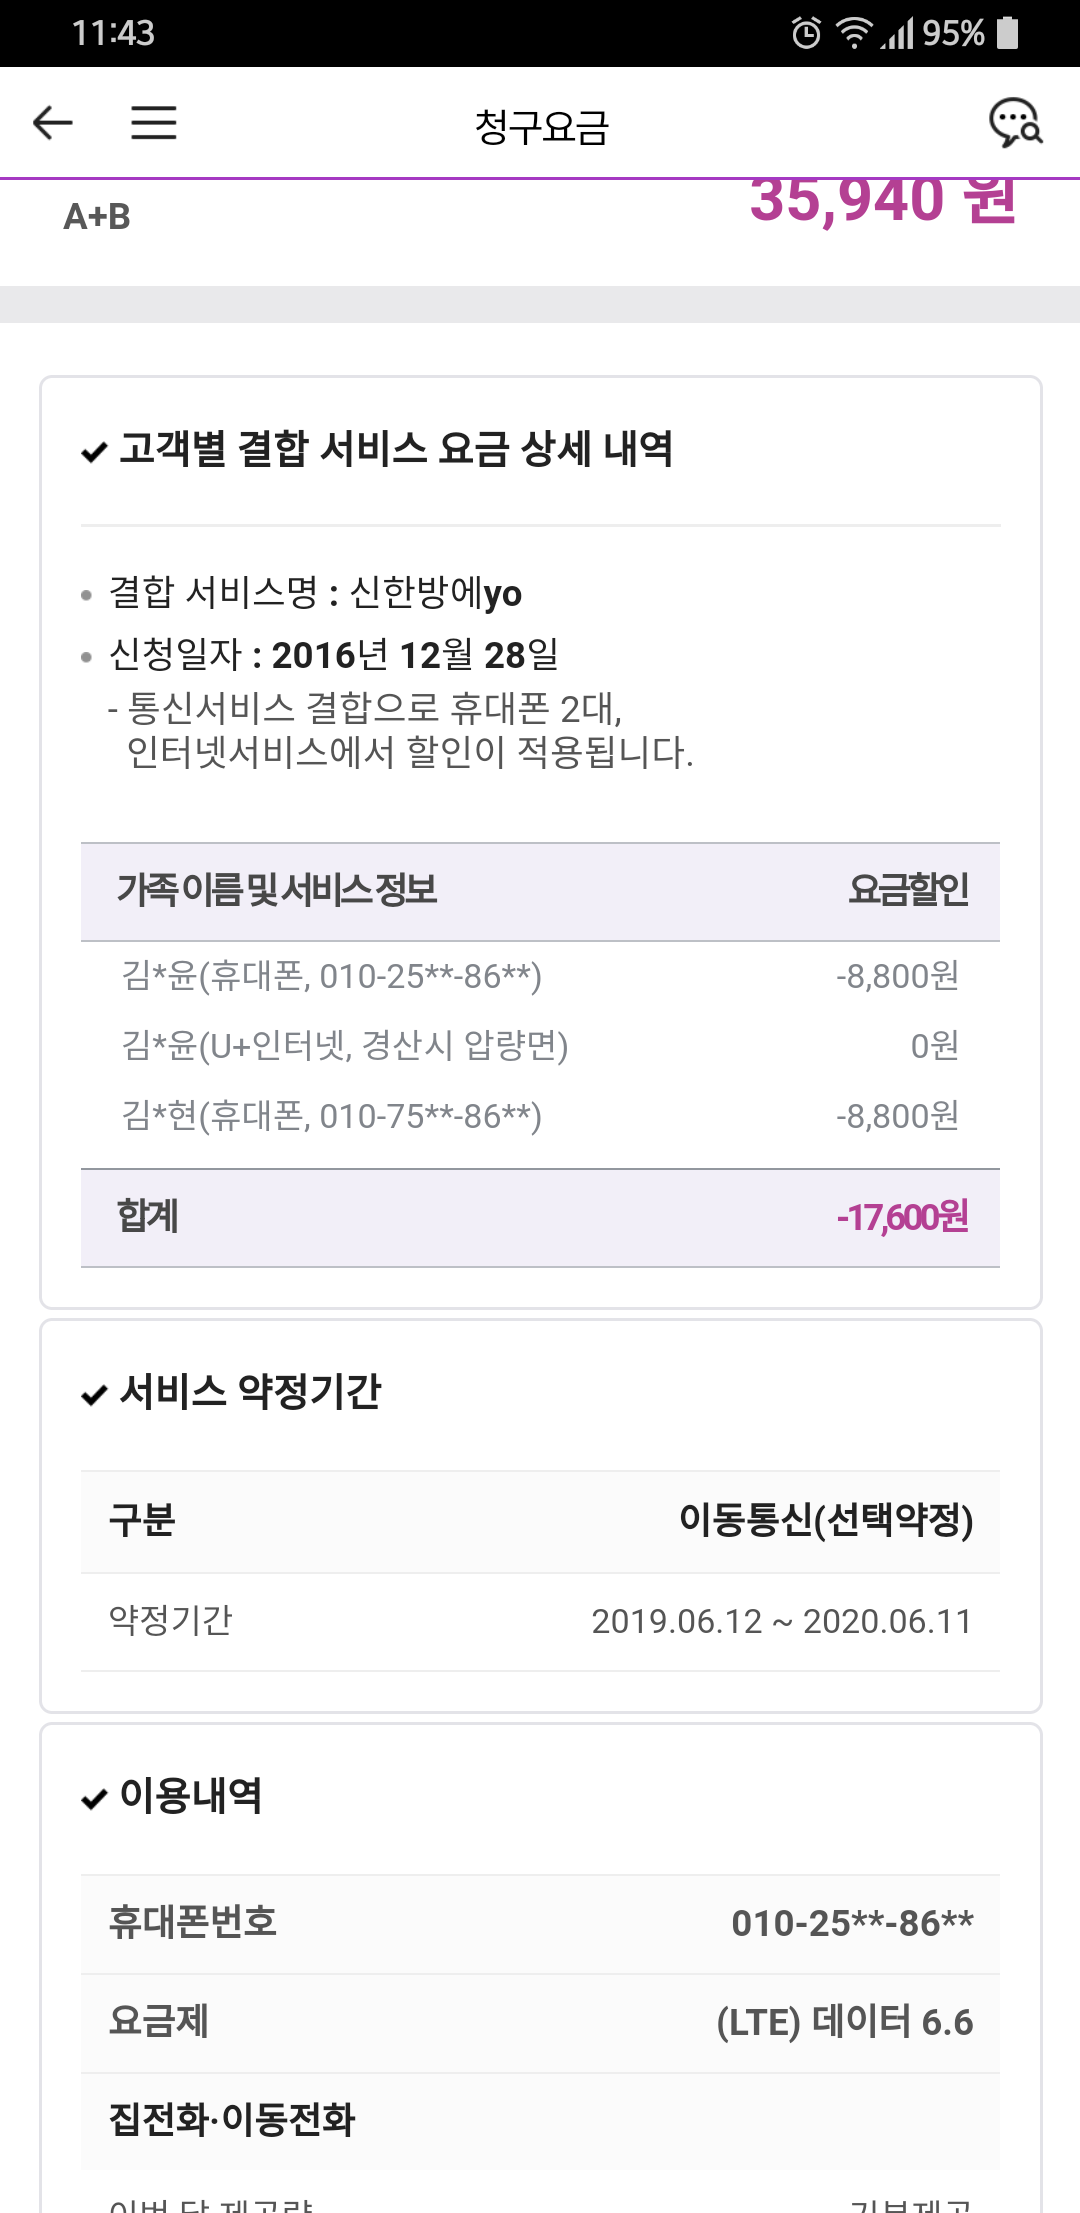
Task: Tap the 청구요금 page title
Action: point(541,127)
